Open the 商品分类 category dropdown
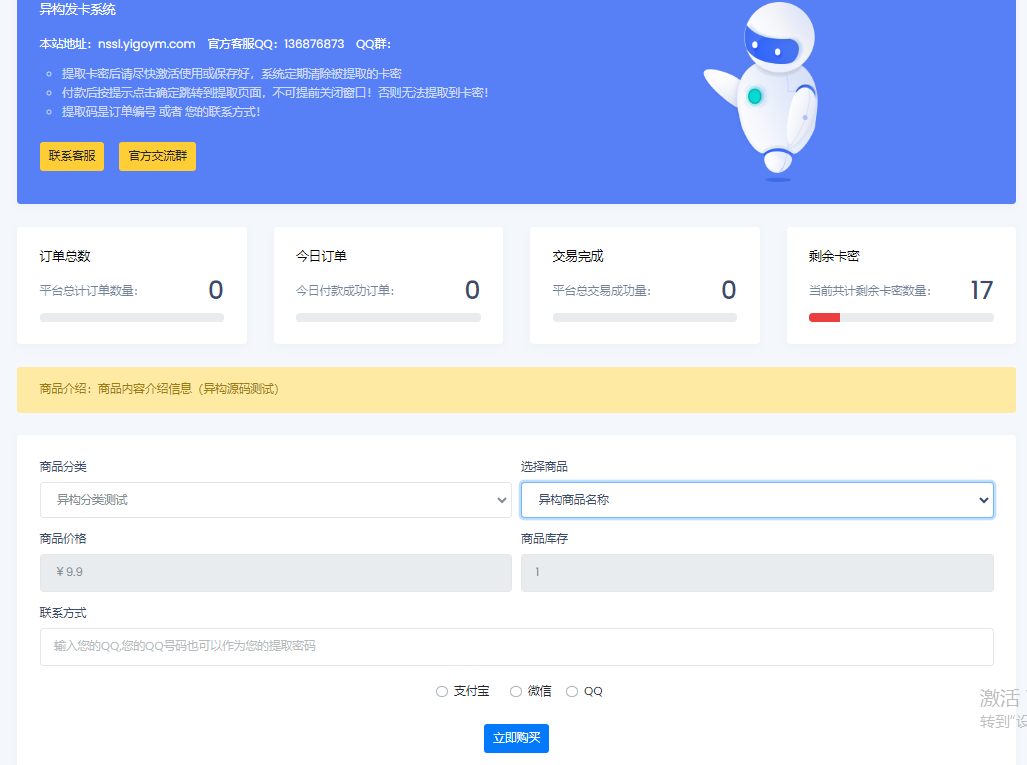The width and height of the screenshot is (1027, 765). (276, 500)
